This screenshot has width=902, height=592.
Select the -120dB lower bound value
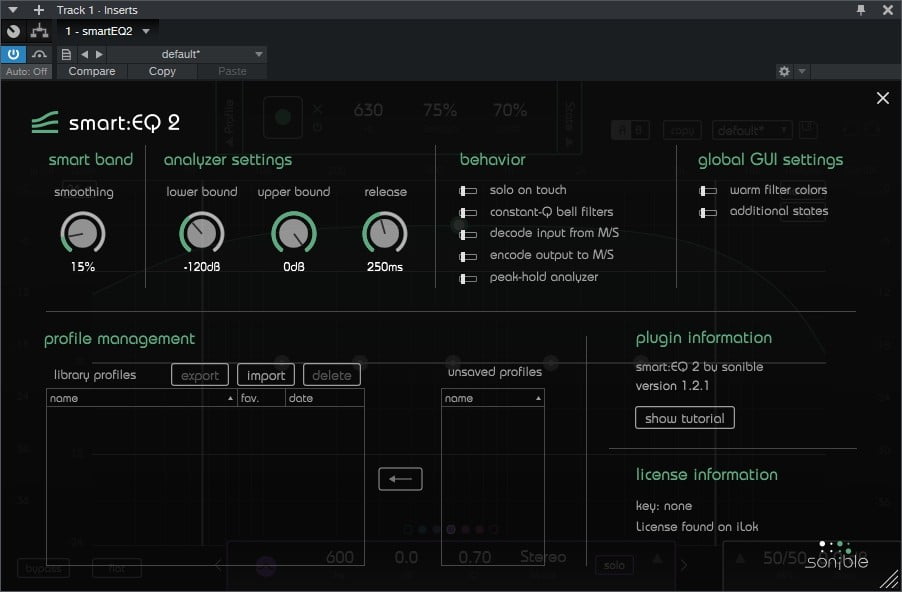201,267
